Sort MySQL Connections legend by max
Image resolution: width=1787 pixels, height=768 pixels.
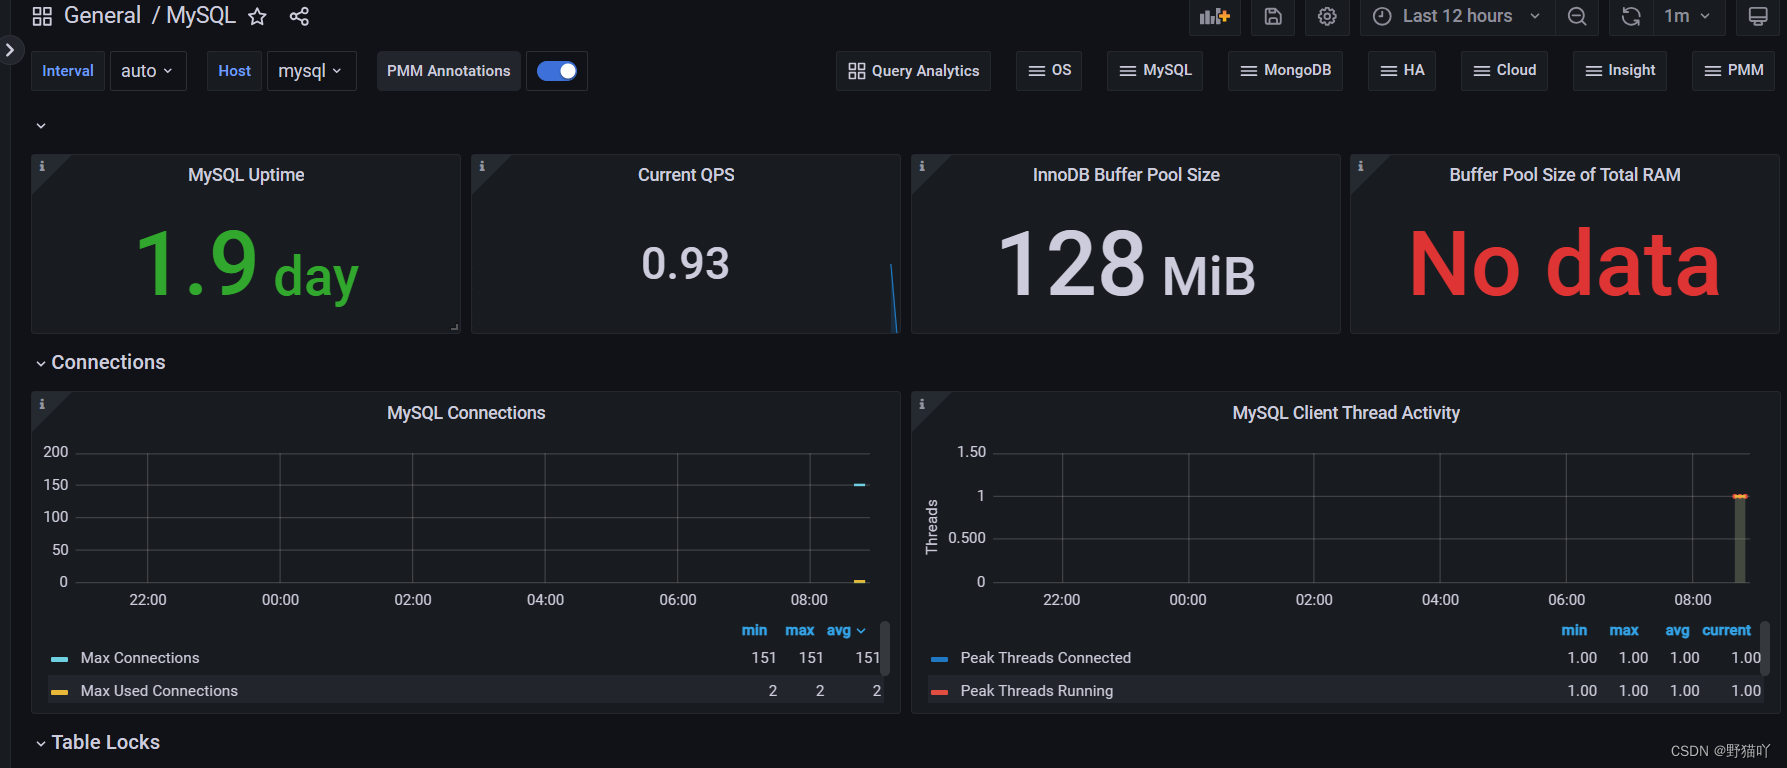[x=800, y=630]
